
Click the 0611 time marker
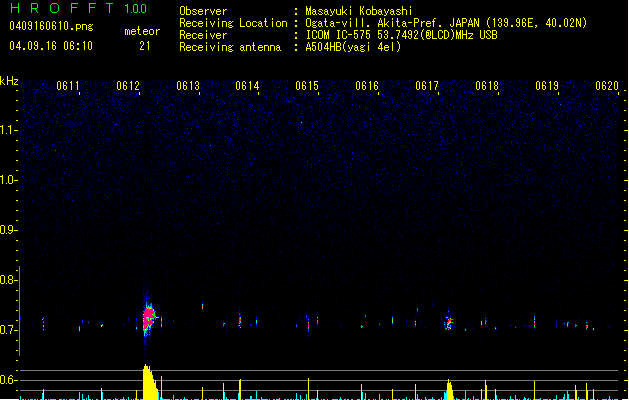tap(68, 86)
